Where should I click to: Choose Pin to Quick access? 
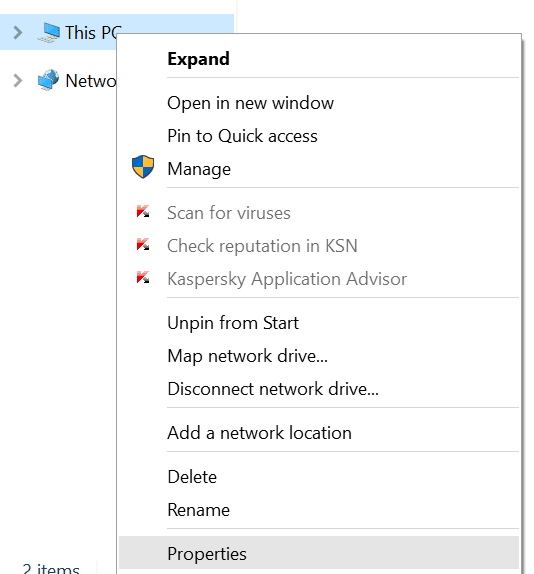click(x=319, y=136)
